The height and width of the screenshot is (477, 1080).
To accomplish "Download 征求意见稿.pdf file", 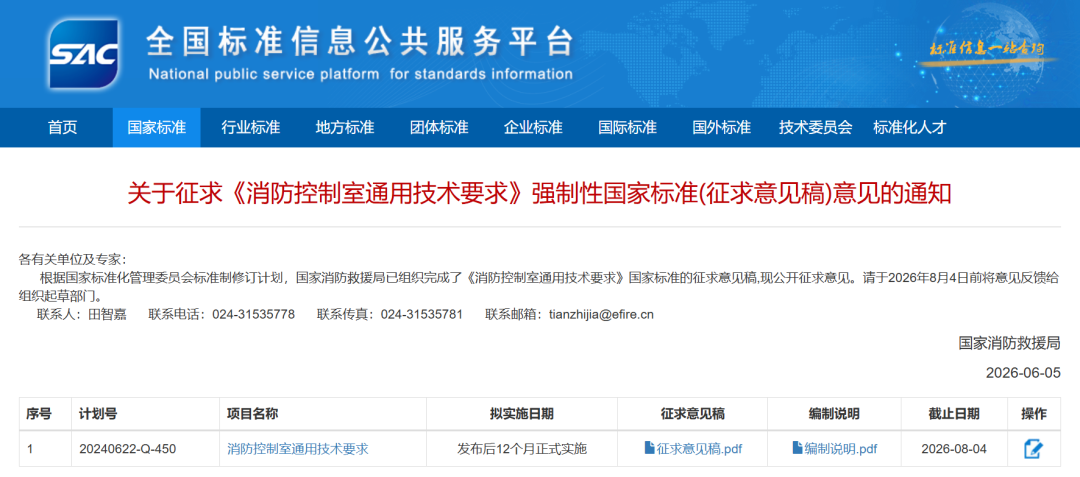I will pyautogui.click(x=699, y=449).
